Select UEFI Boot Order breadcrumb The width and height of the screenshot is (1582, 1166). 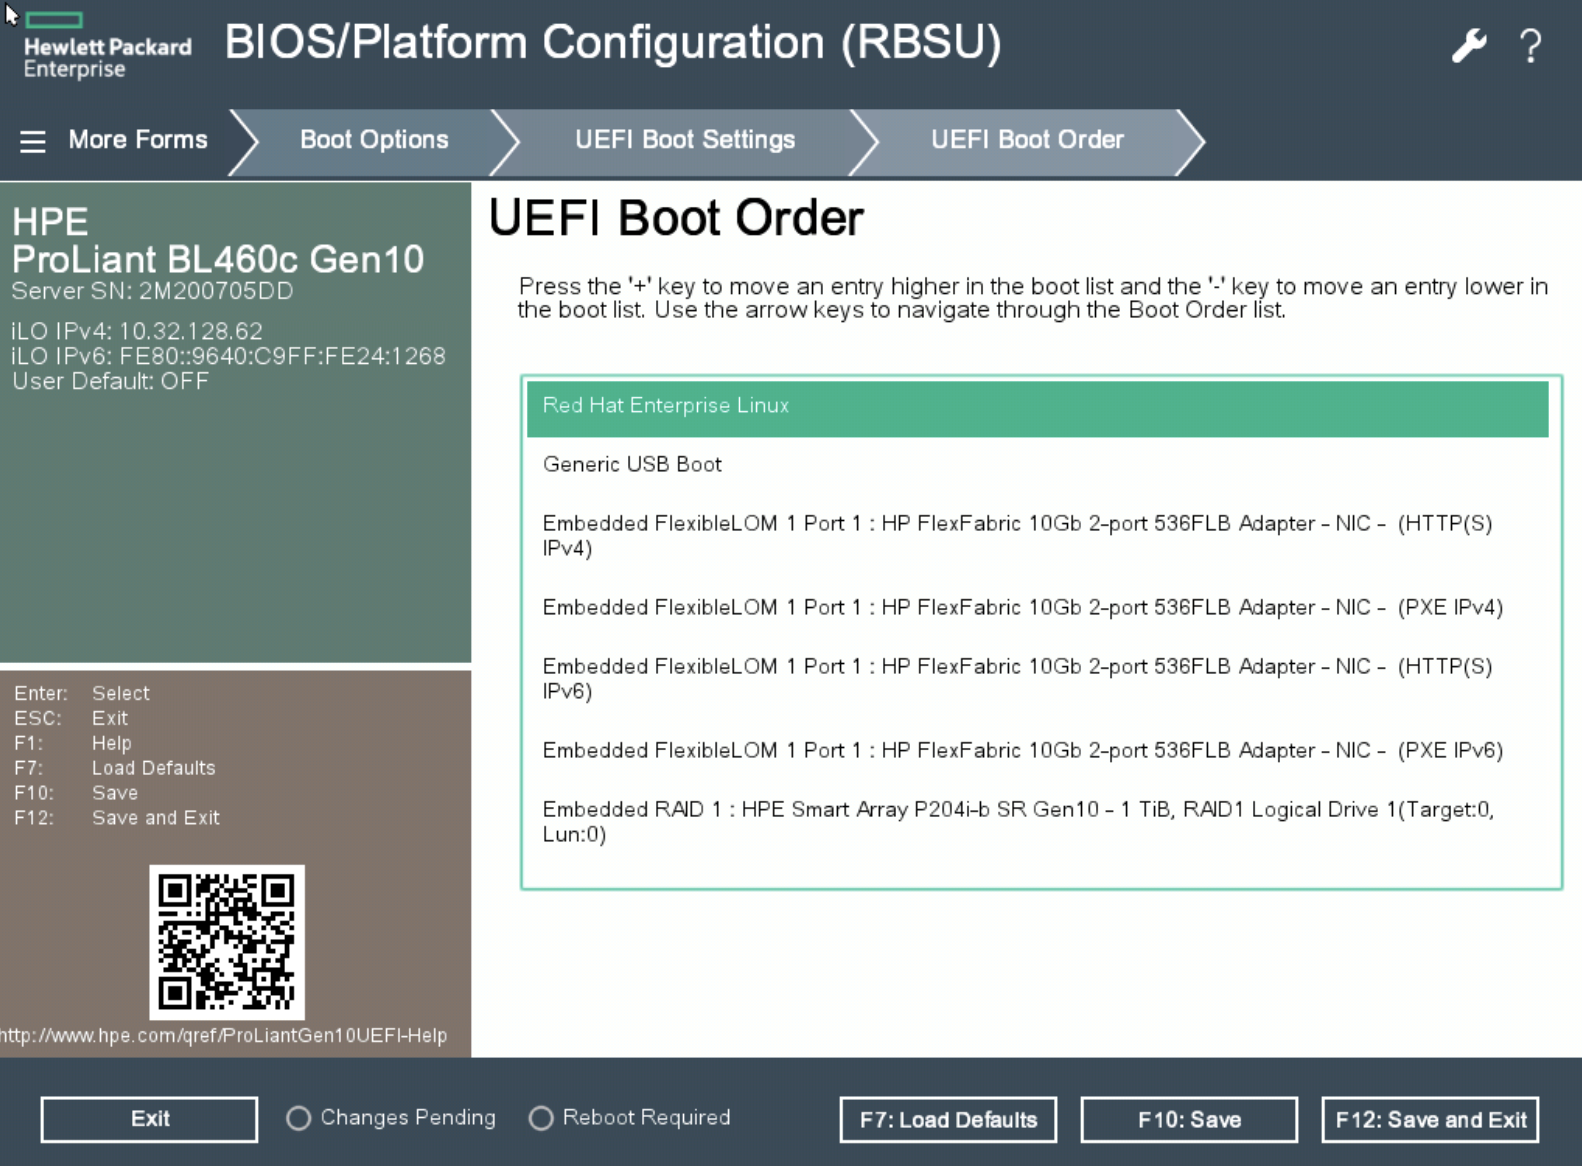(x=1027, y=140)
